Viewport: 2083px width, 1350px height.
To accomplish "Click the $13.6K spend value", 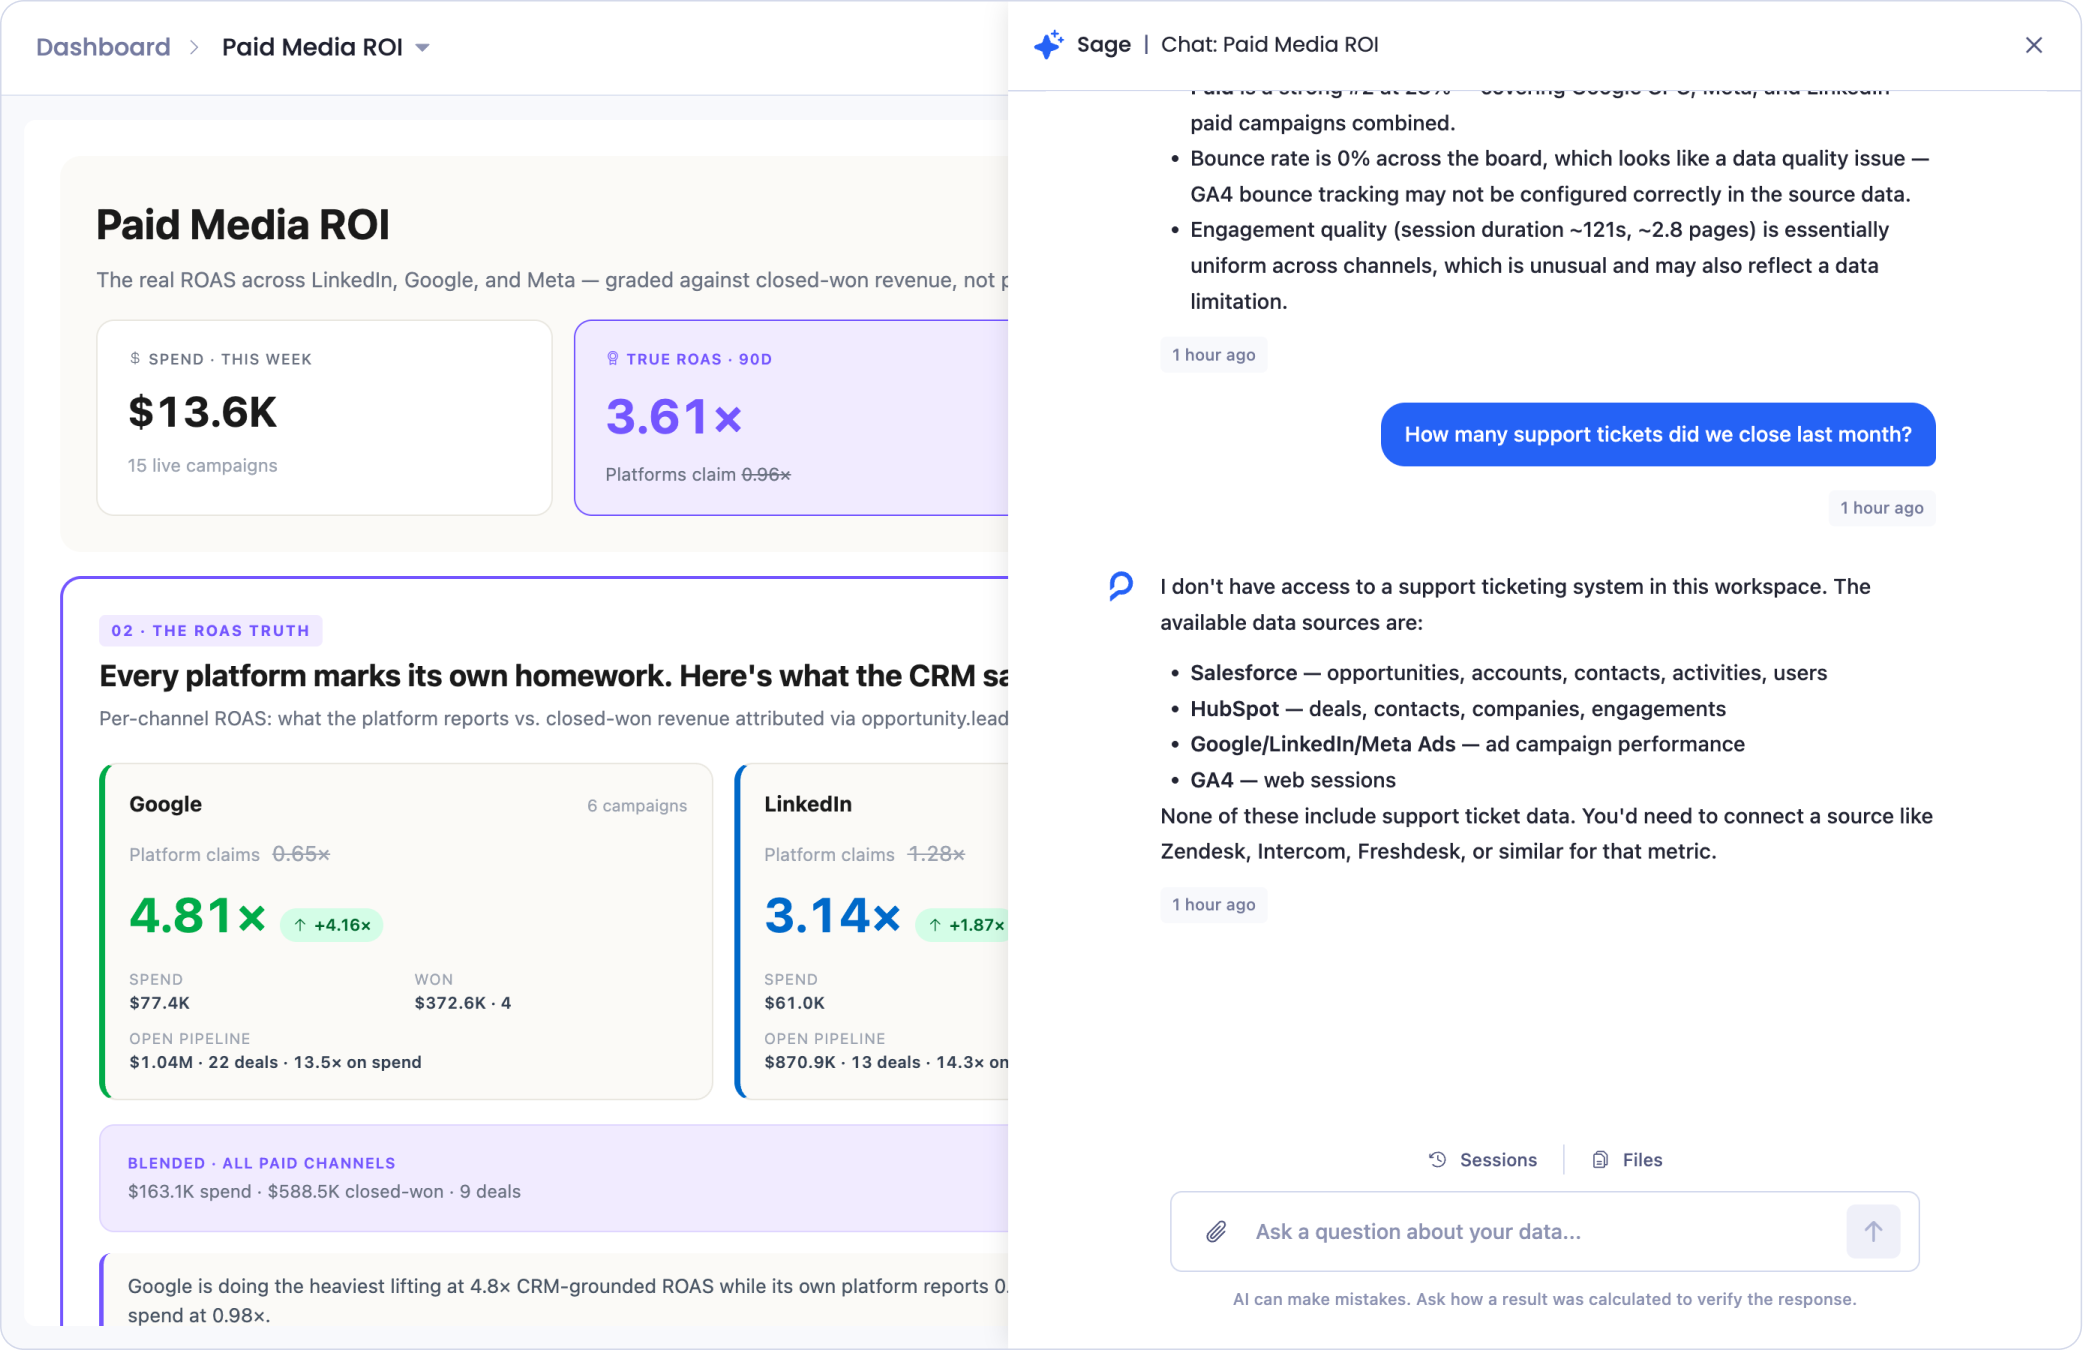I will tap(202, 412).
